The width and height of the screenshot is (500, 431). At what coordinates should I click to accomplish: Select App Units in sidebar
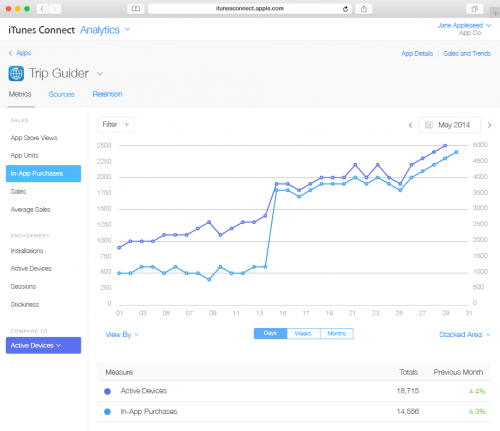pyautogui.click(x=25, y=156)
